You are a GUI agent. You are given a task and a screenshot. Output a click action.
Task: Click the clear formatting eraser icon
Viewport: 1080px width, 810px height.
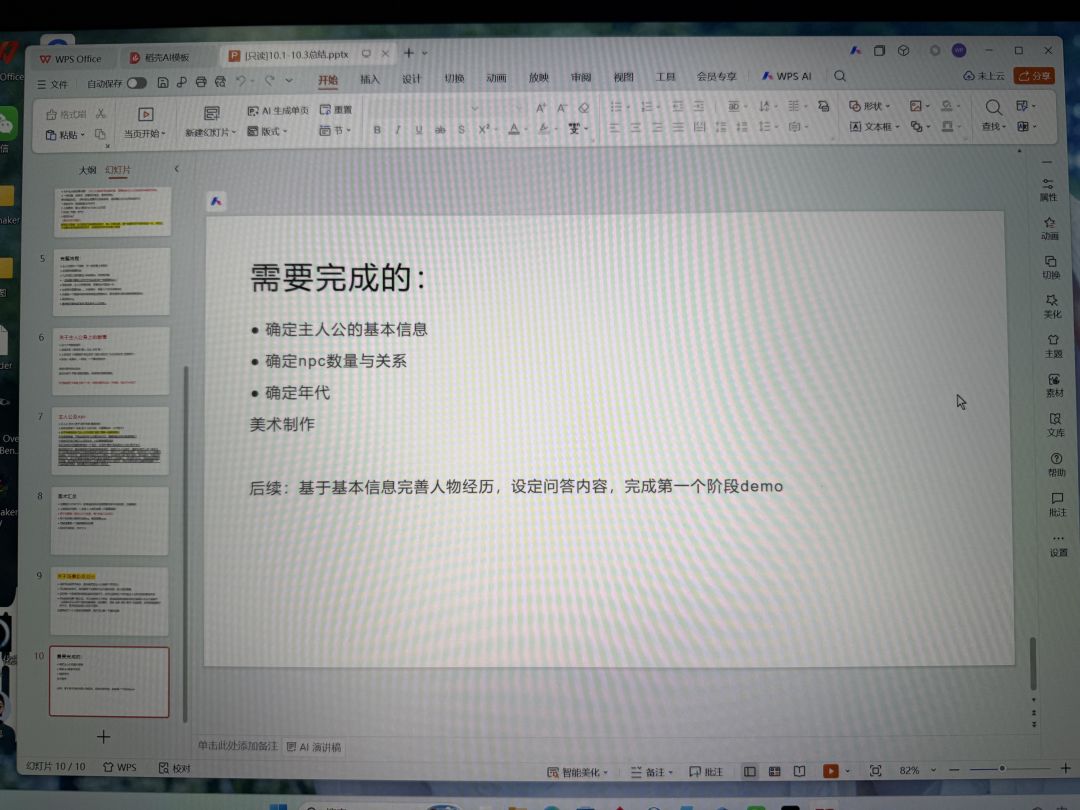tap(584, 107)
